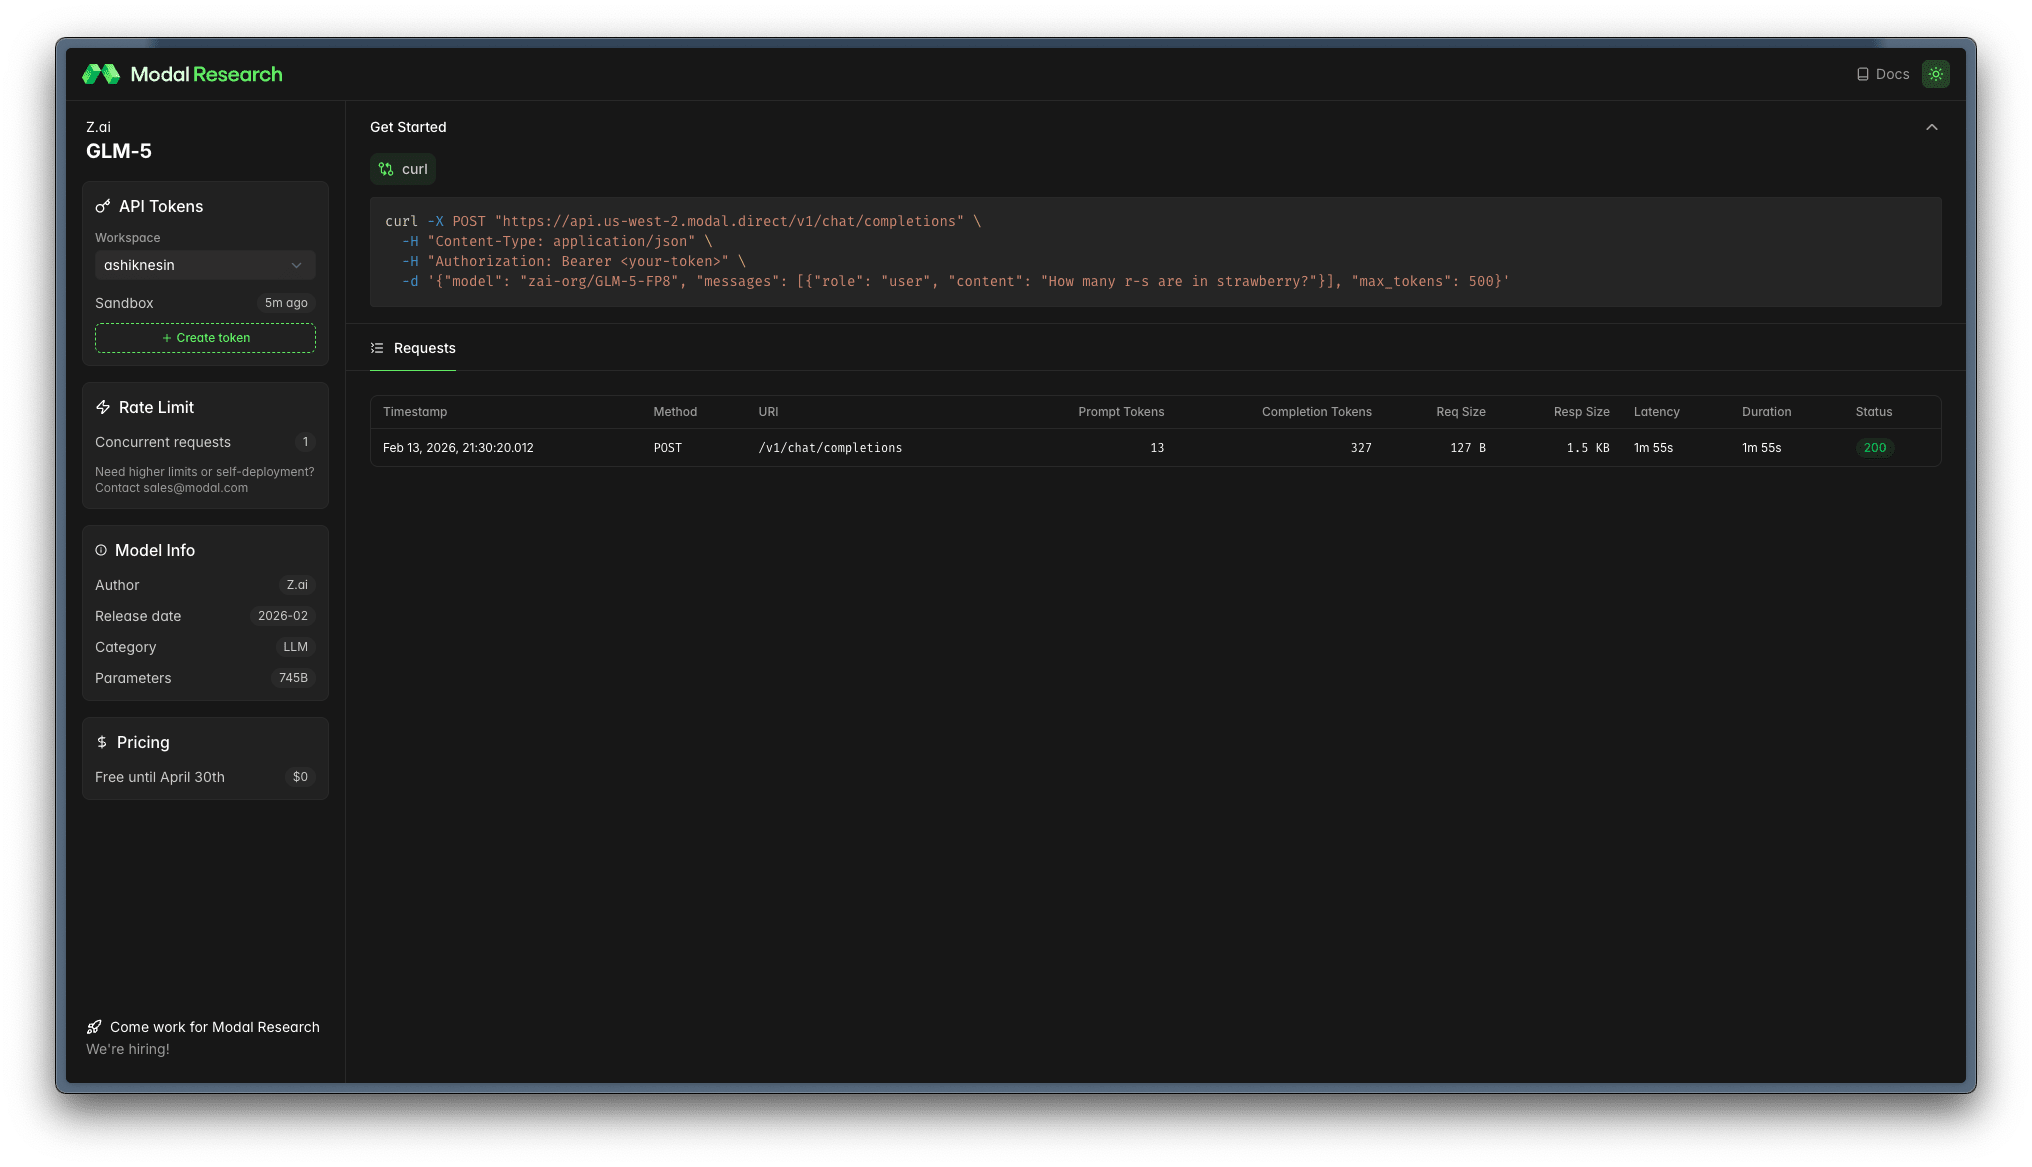The height and width of the screenshot is (1167, 2032).
Task: Click the rocket icon near hiring notice
Action: point(94,1027)
